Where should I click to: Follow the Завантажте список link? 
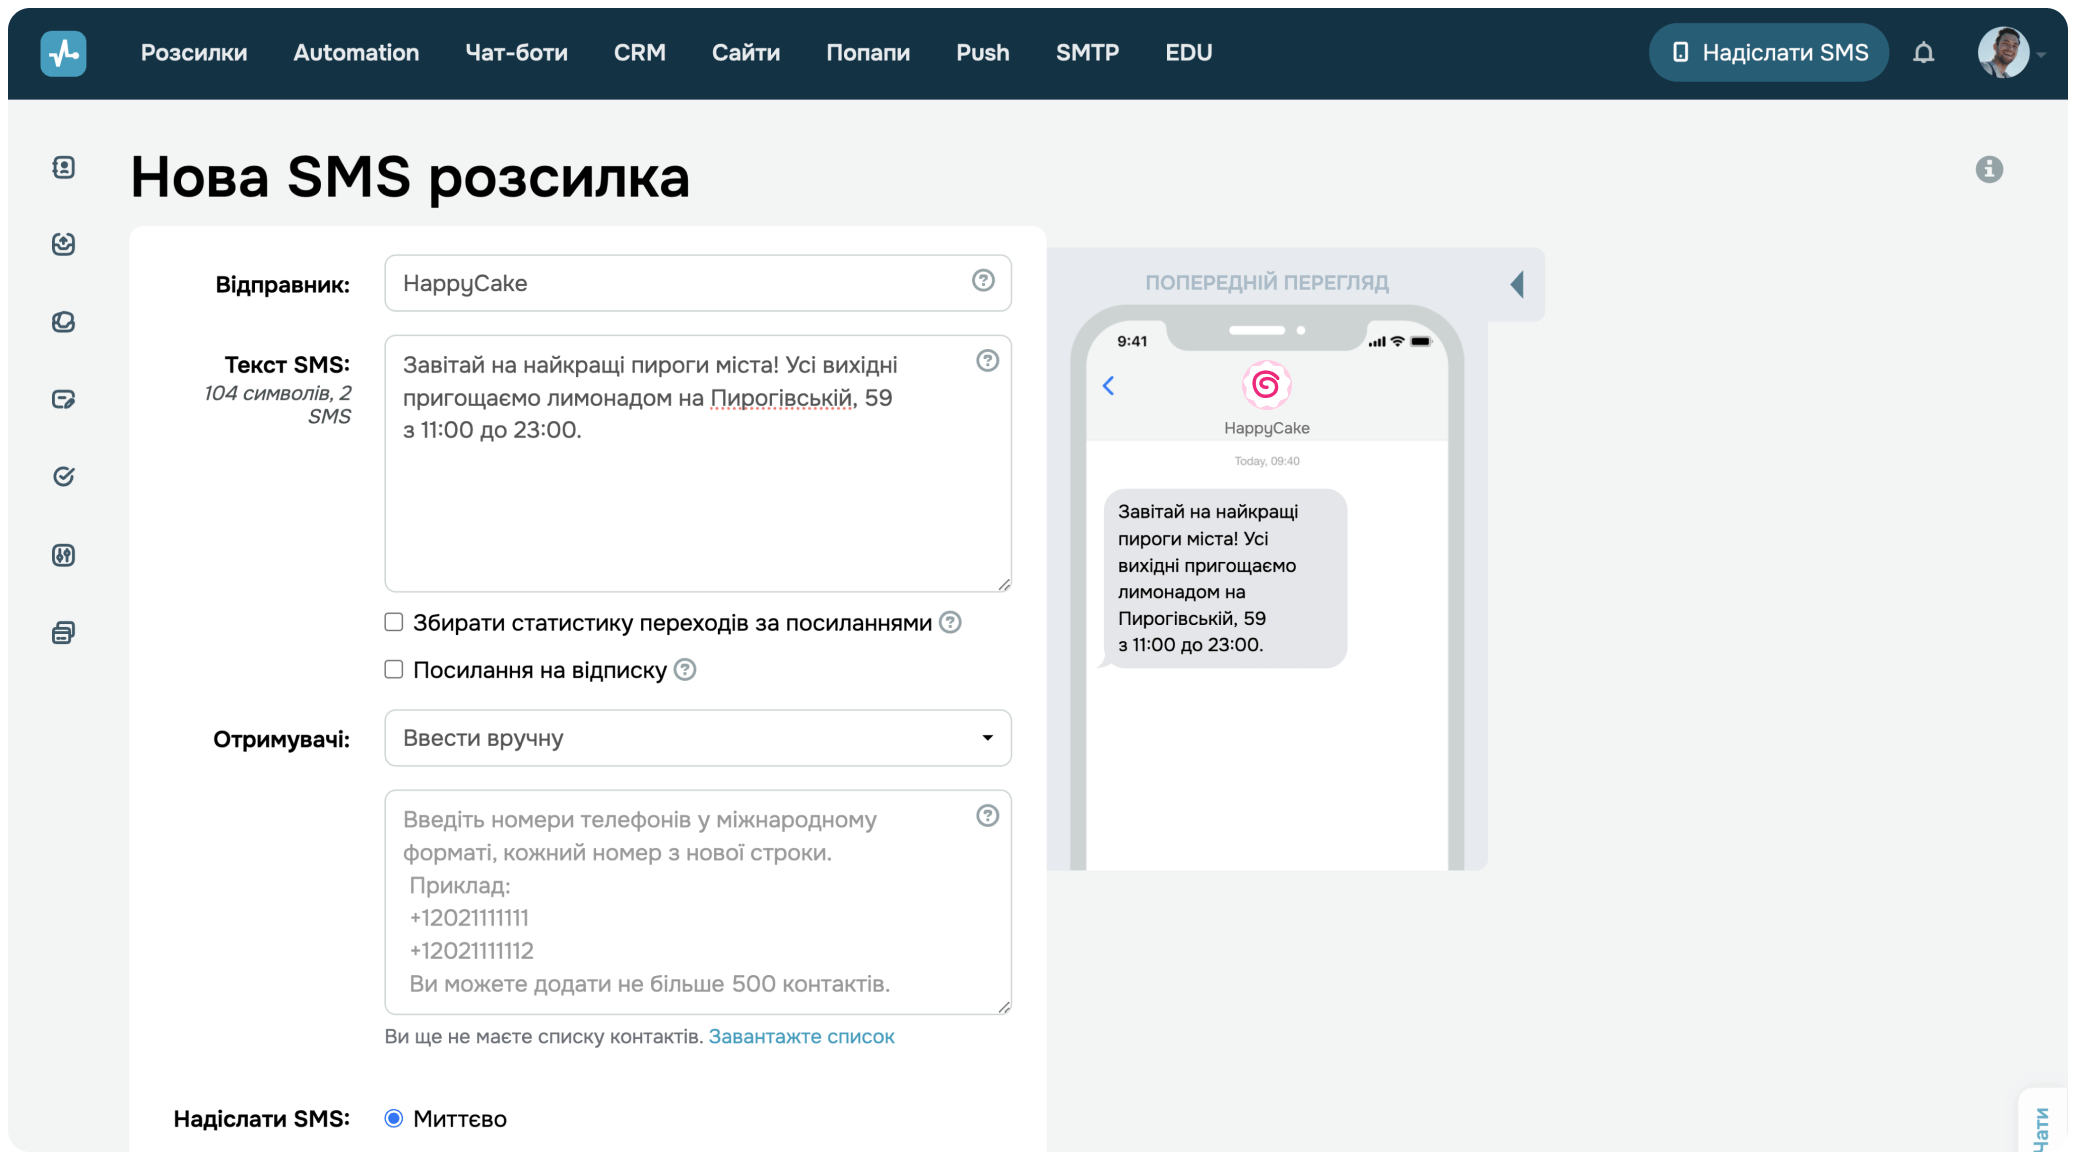[x=801, y=1037]
